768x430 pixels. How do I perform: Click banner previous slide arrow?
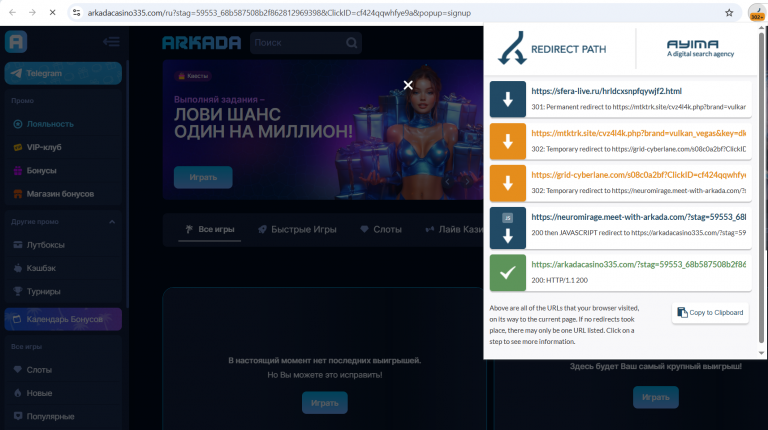(x=447, y=182)
